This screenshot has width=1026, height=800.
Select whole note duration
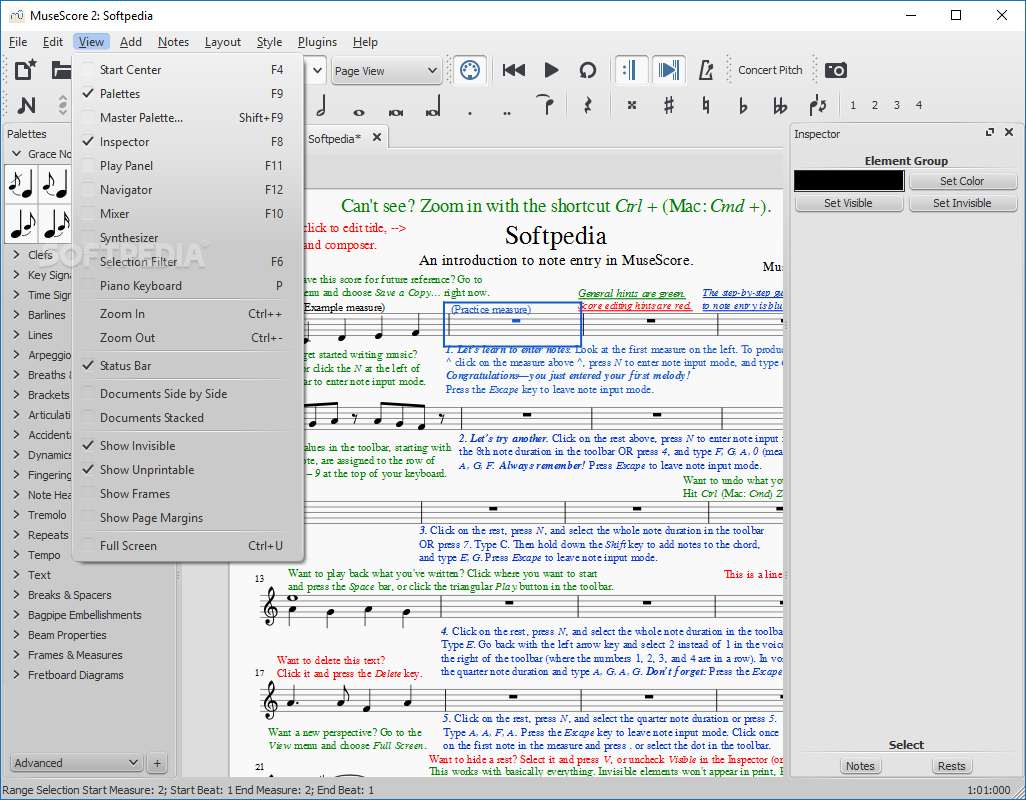pyautogui.click(x=359, y=112)
